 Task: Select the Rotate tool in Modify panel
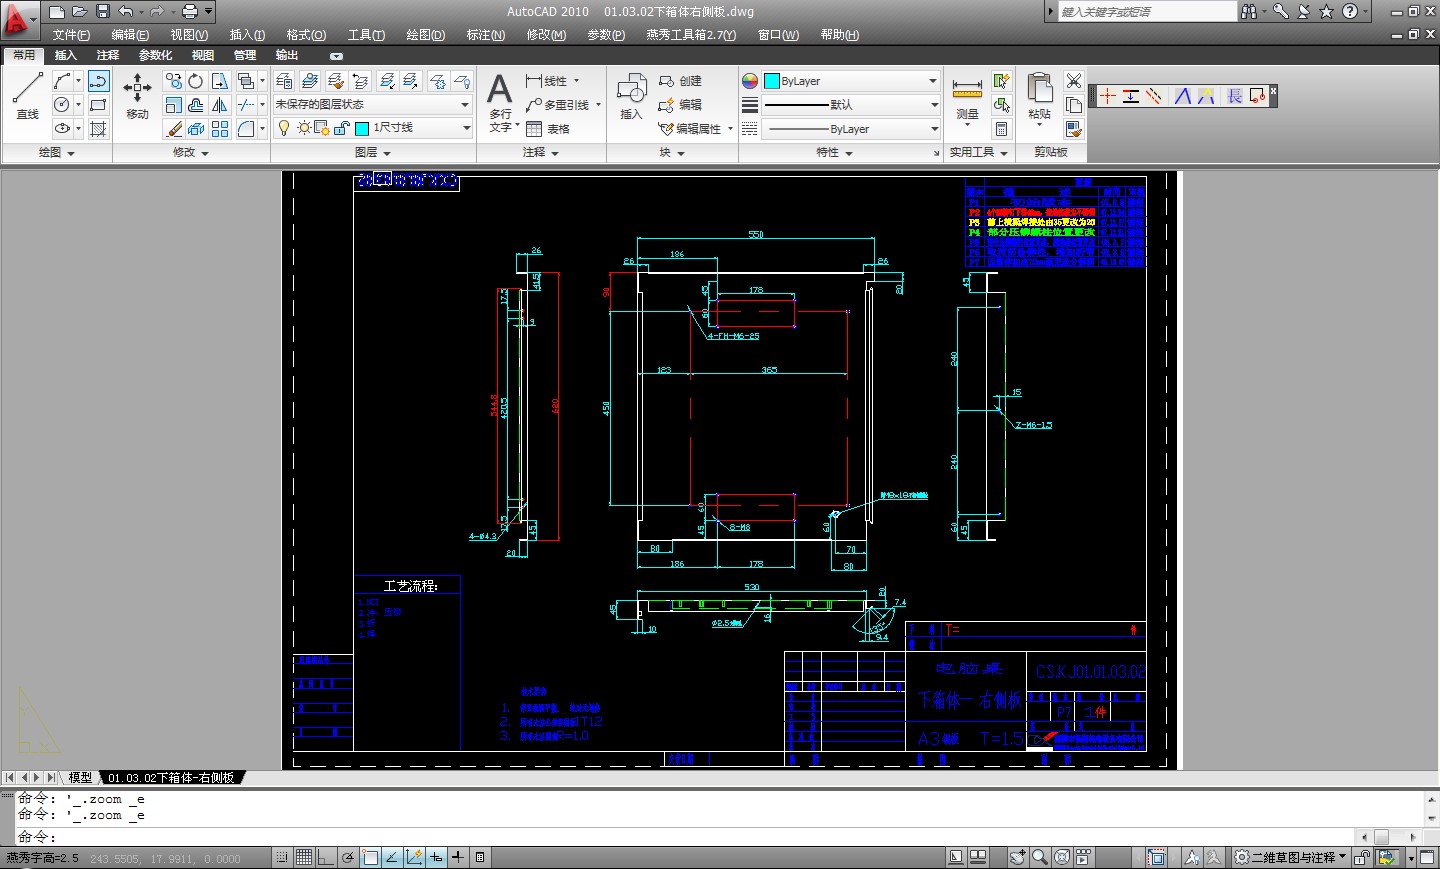[x=196, y=81]
